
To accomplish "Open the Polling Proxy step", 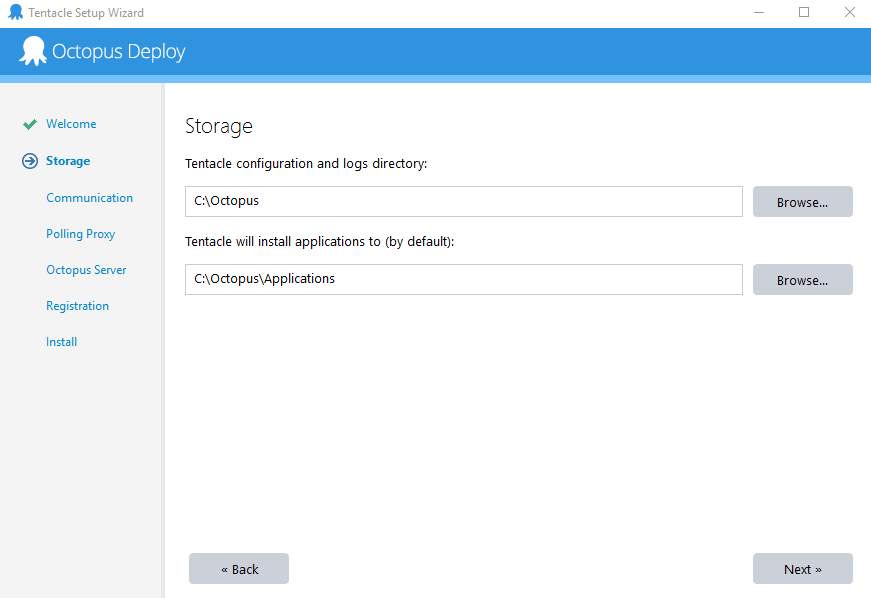I will point(81,234).
